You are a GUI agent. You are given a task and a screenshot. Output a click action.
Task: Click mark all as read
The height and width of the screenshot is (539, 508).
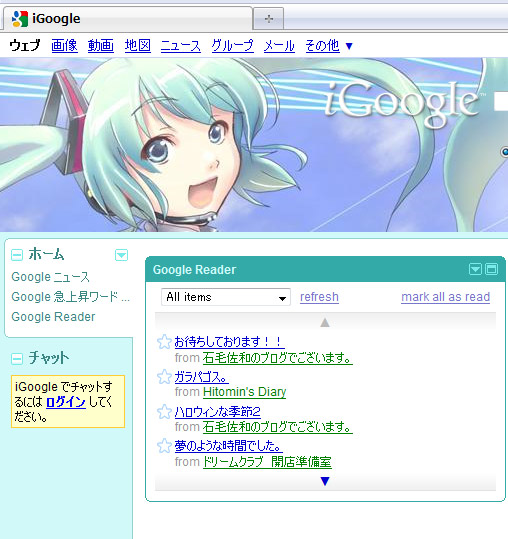point(445,297)
